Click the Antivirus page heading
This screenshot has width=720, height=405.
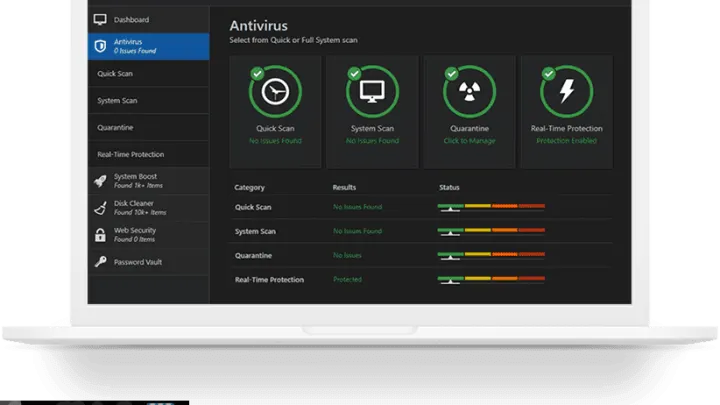tap(259, 26)
